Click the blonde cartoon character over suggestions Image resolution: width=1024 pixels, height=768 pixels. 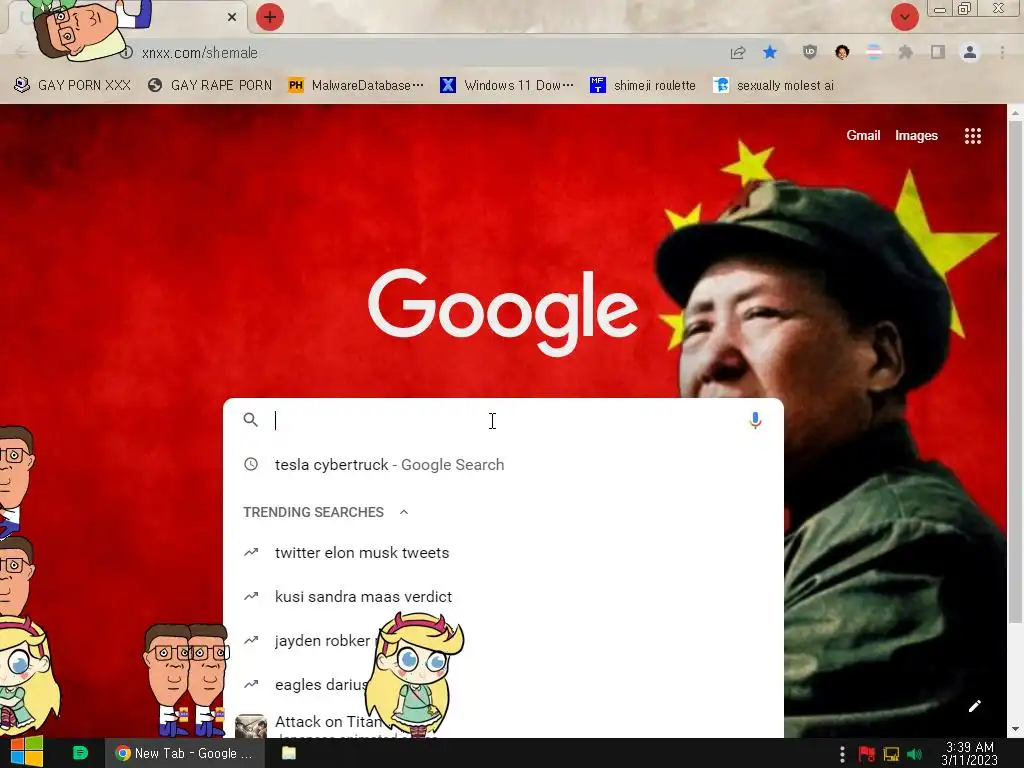pos(415,673)
